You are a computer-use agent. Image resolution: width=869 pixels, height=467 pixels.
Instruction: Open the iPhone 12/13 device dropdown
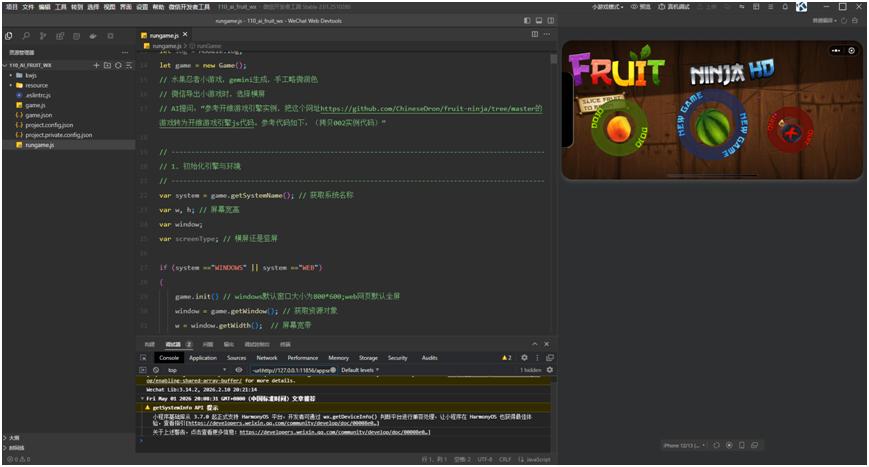coord(684,445)
